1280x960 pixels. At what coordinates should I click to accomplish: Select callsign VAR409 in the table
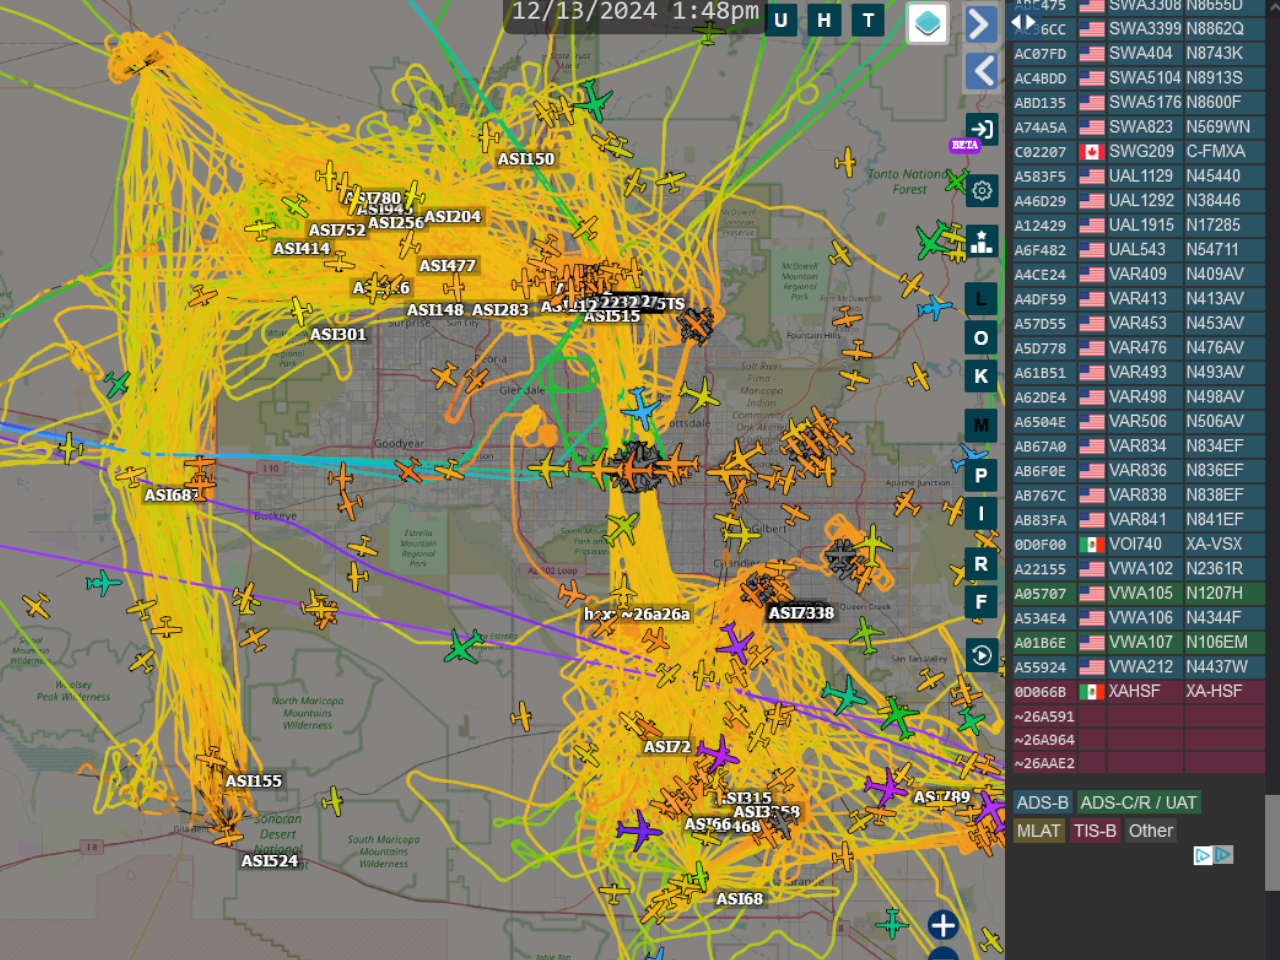pyautogui.click(x=1138, y=274)
